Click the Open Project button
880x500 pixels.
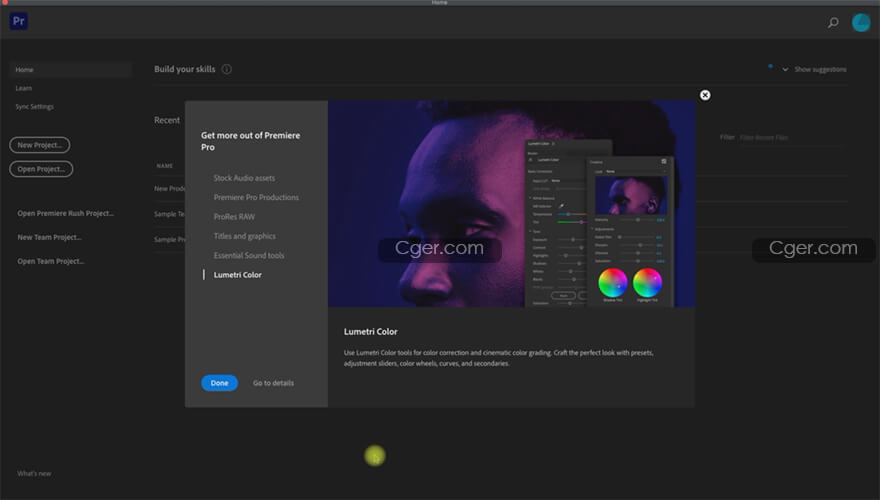coord(41,169)
